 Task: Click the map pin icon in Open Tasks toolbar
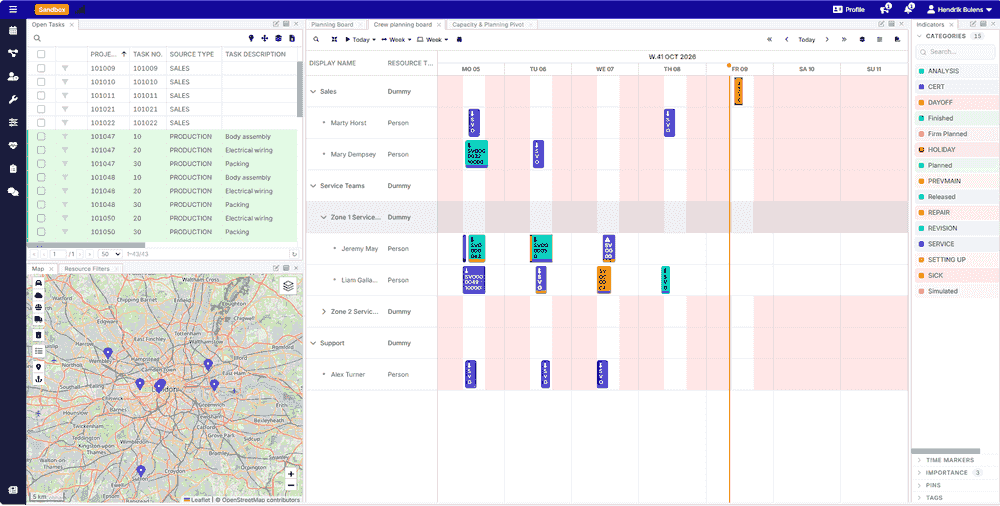251,38
